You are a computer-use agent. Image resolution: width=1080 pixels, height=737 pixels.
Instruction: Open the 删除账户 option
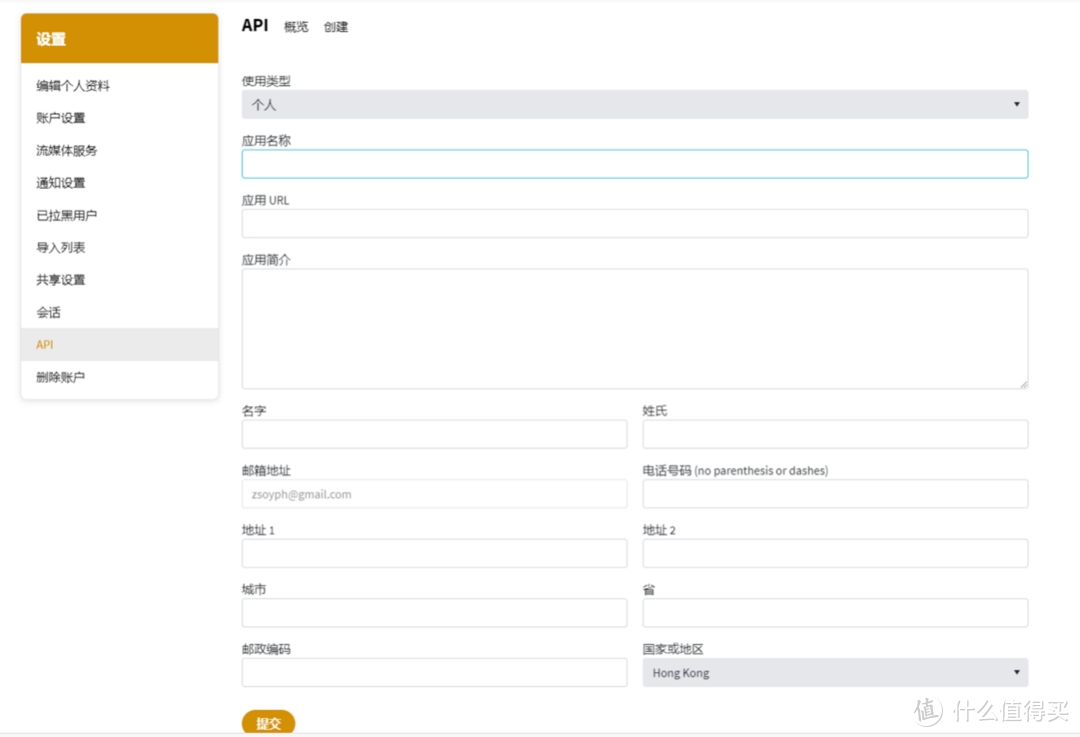tap(61, 376)
